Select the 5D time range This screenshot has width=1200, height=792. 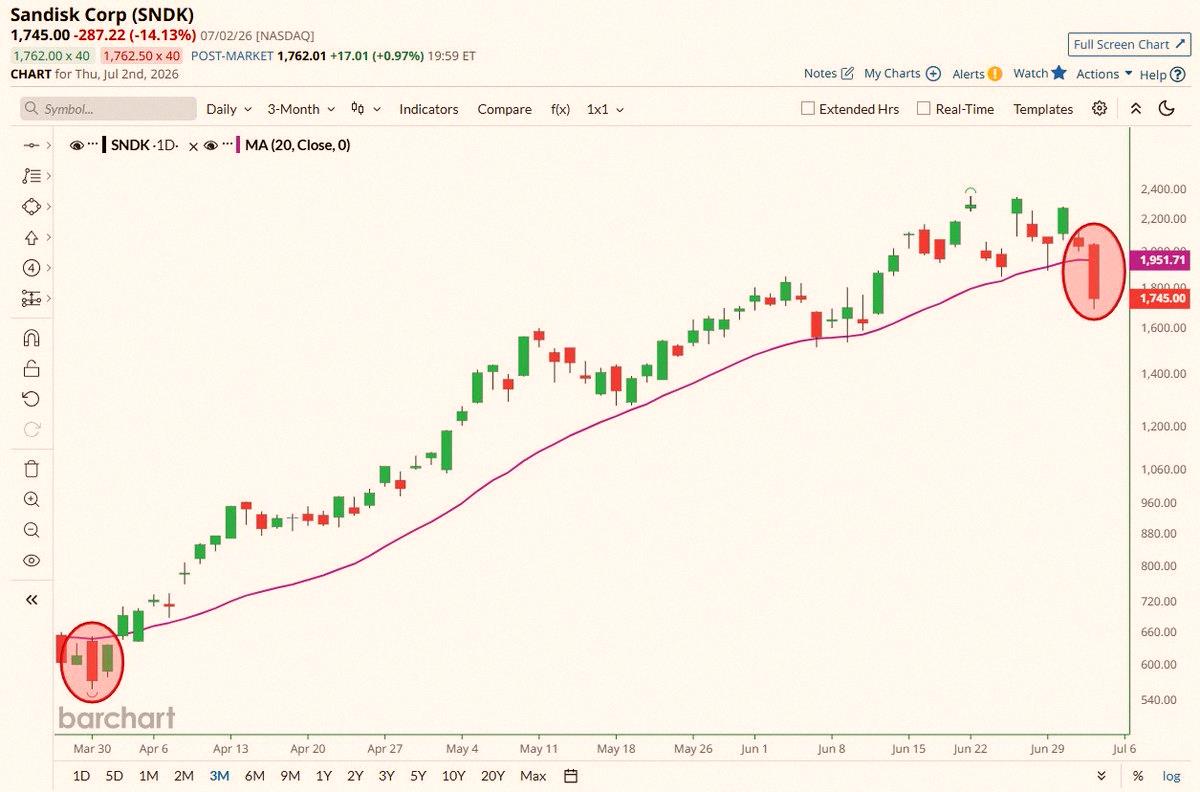pyautogui.click(x=115, y=776)
